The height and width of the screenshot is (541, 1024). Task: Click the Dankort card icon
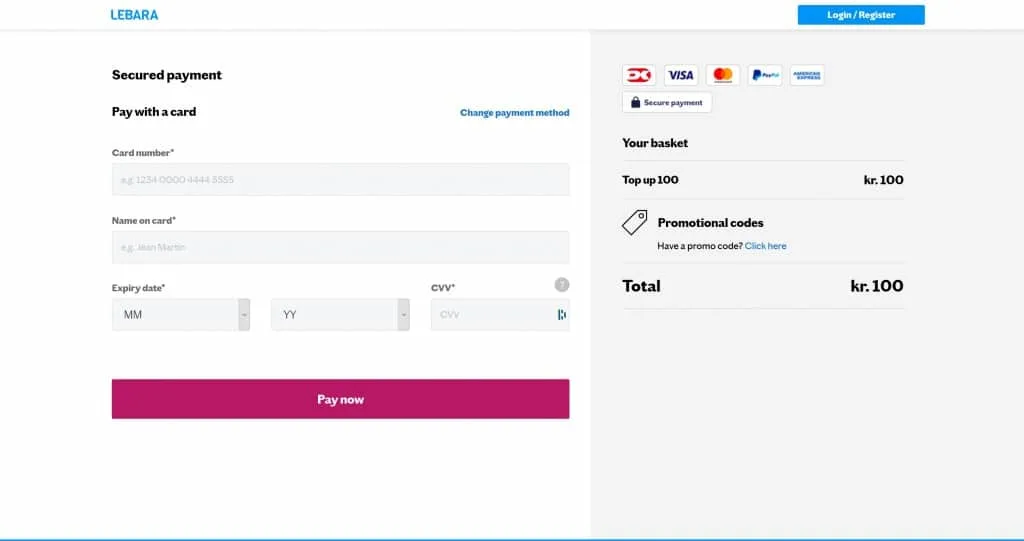pyautogui.click(x=639, y=75)
